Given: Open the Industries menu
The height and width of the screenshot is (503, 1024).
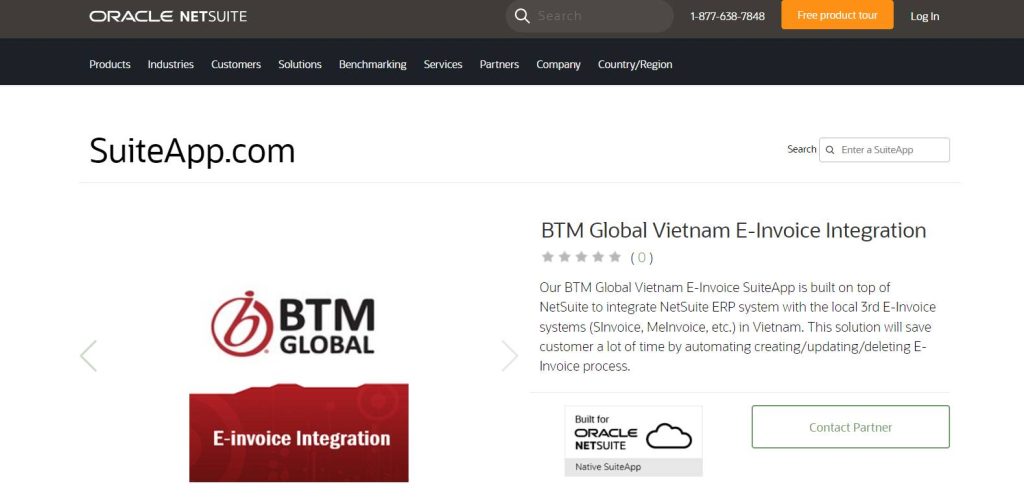Looking at the screenshot, I should point(170,64).
